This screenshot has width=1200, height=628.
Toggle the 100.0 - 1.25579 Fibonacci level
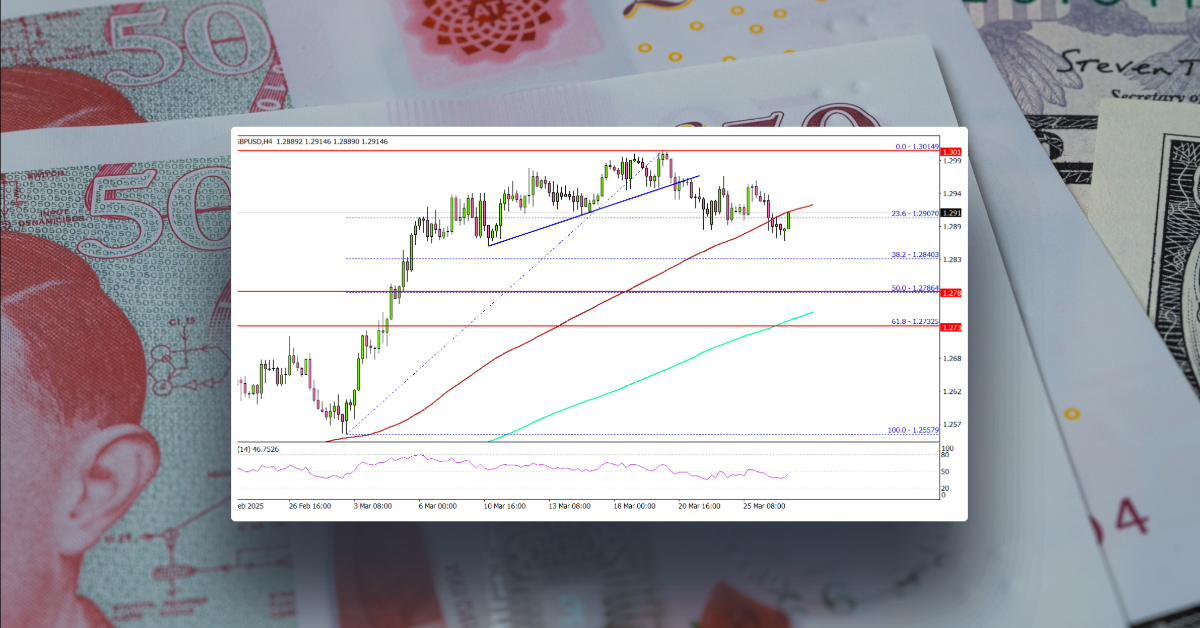912,429
